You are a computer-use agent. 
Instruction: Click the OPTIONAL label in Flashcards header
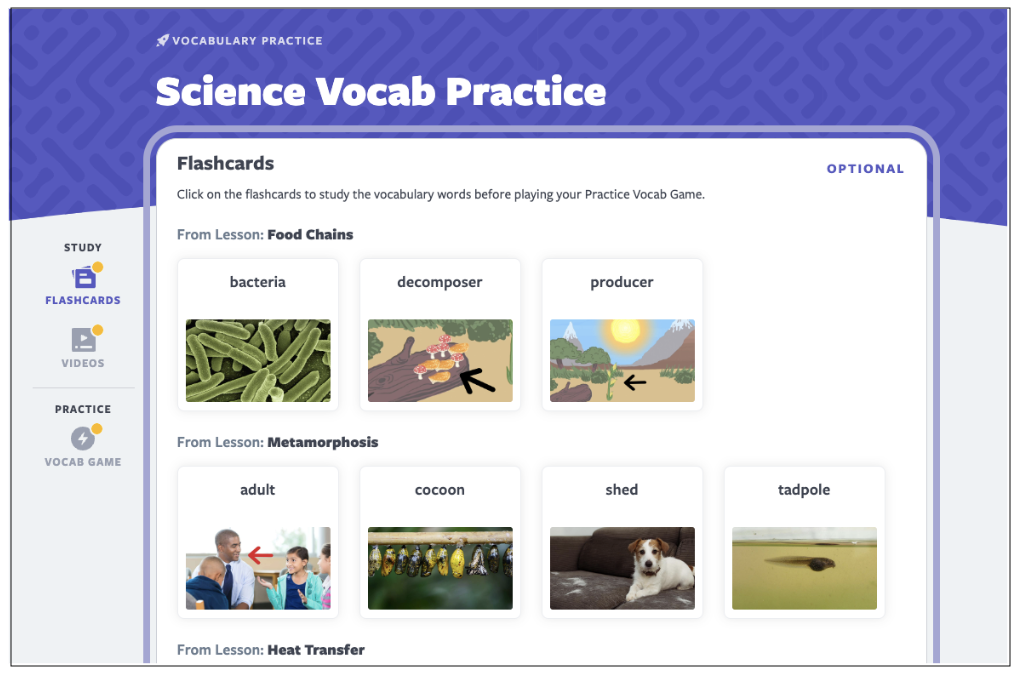(x=865, y=169)
